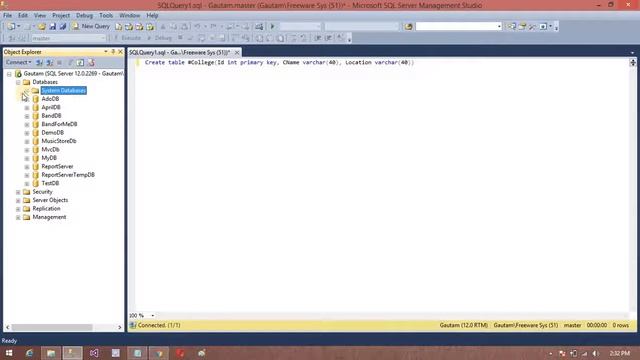
Task: Open the master database dropdown in SQL toolbar
Action: (x=103, y=38)
